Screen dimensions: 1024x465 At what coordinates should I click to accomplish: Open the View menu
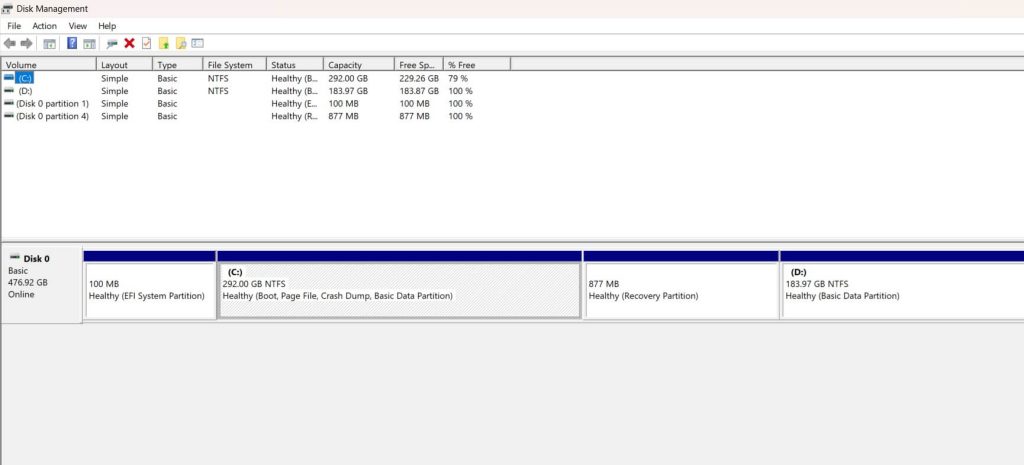point(77,26)
